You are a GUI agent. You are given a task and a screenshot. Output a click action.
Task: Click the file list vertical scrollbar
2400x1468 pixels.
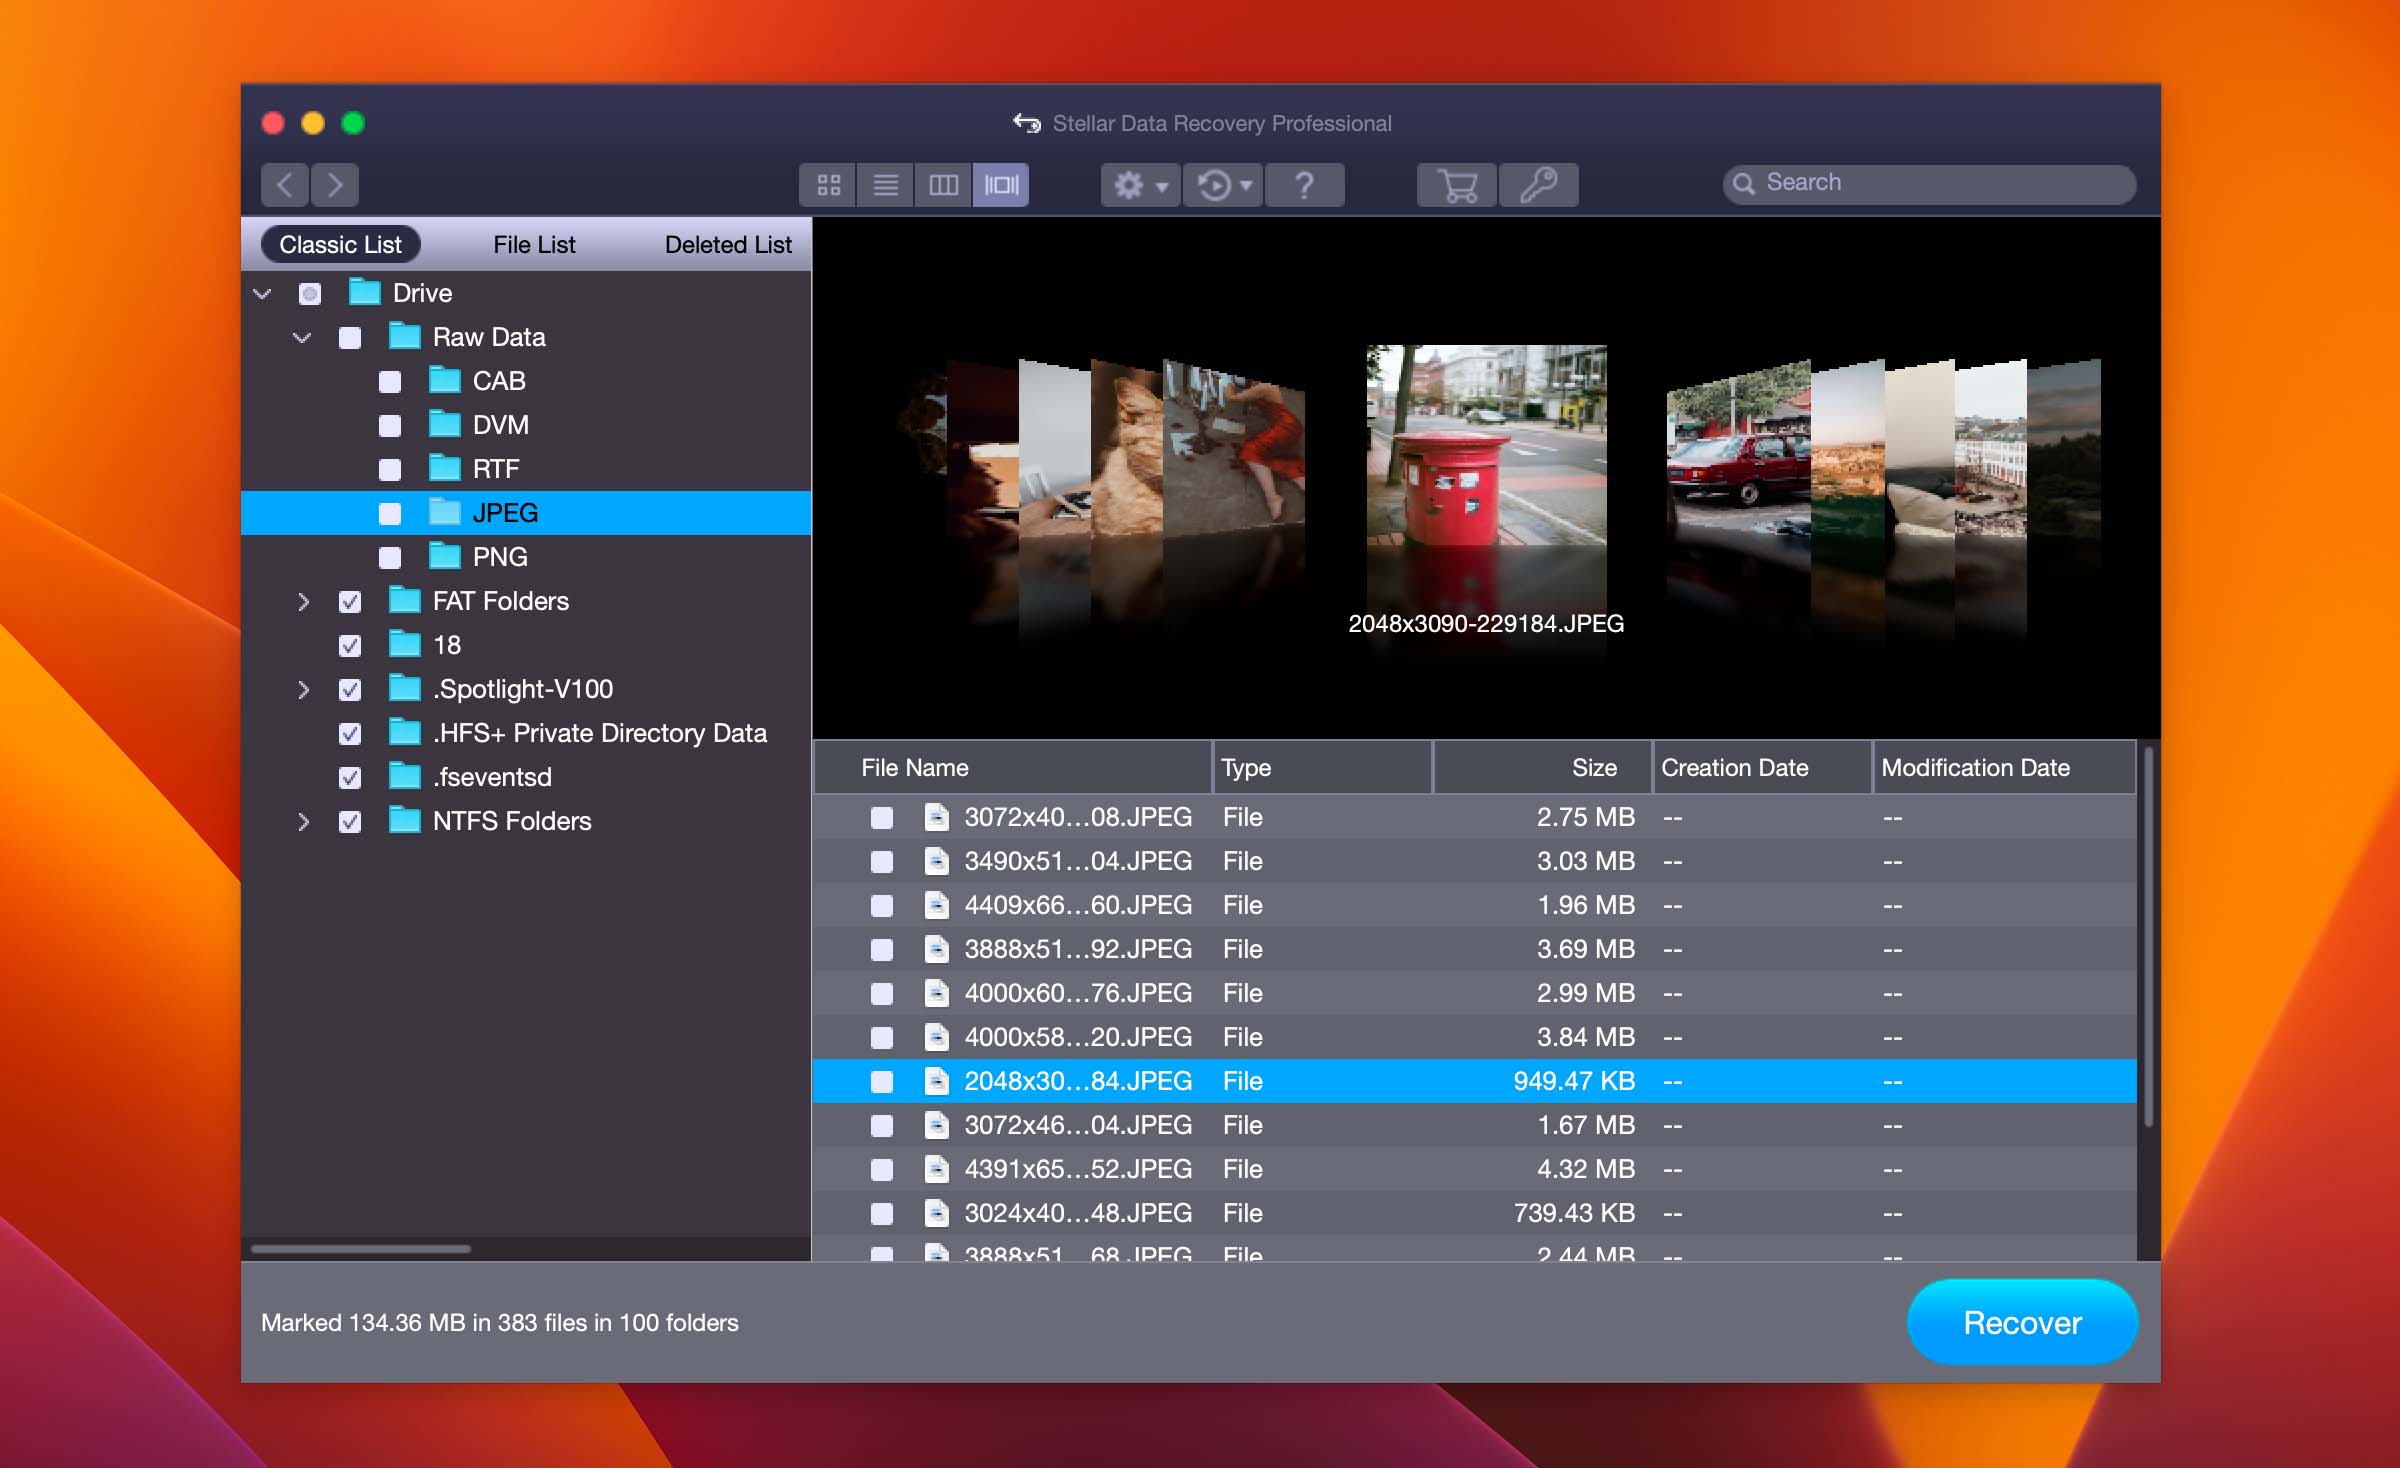pos(2148,937)
